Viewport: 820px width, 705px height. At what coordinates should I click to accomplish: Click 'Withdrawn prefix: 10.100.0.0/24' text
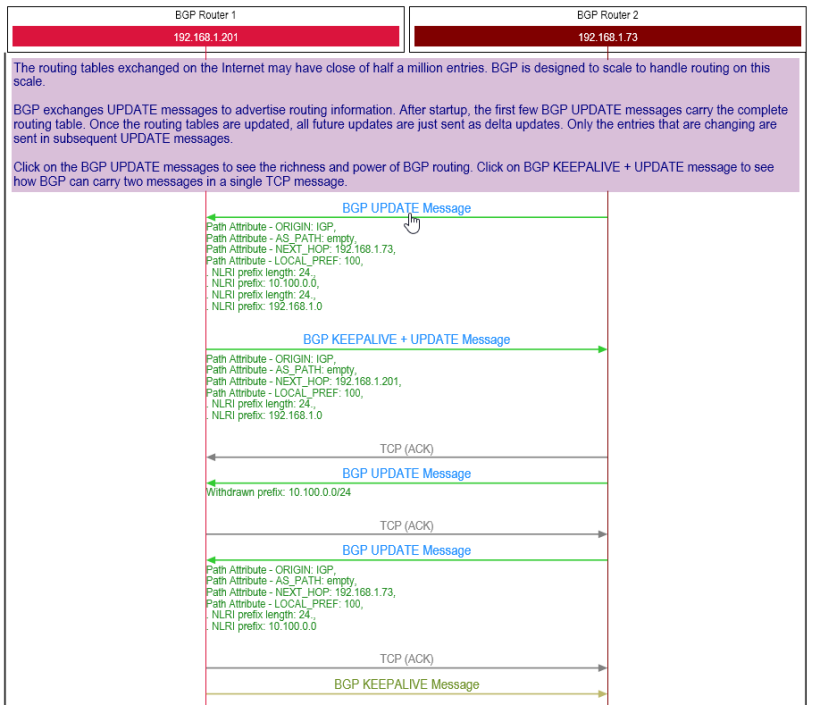278,492
